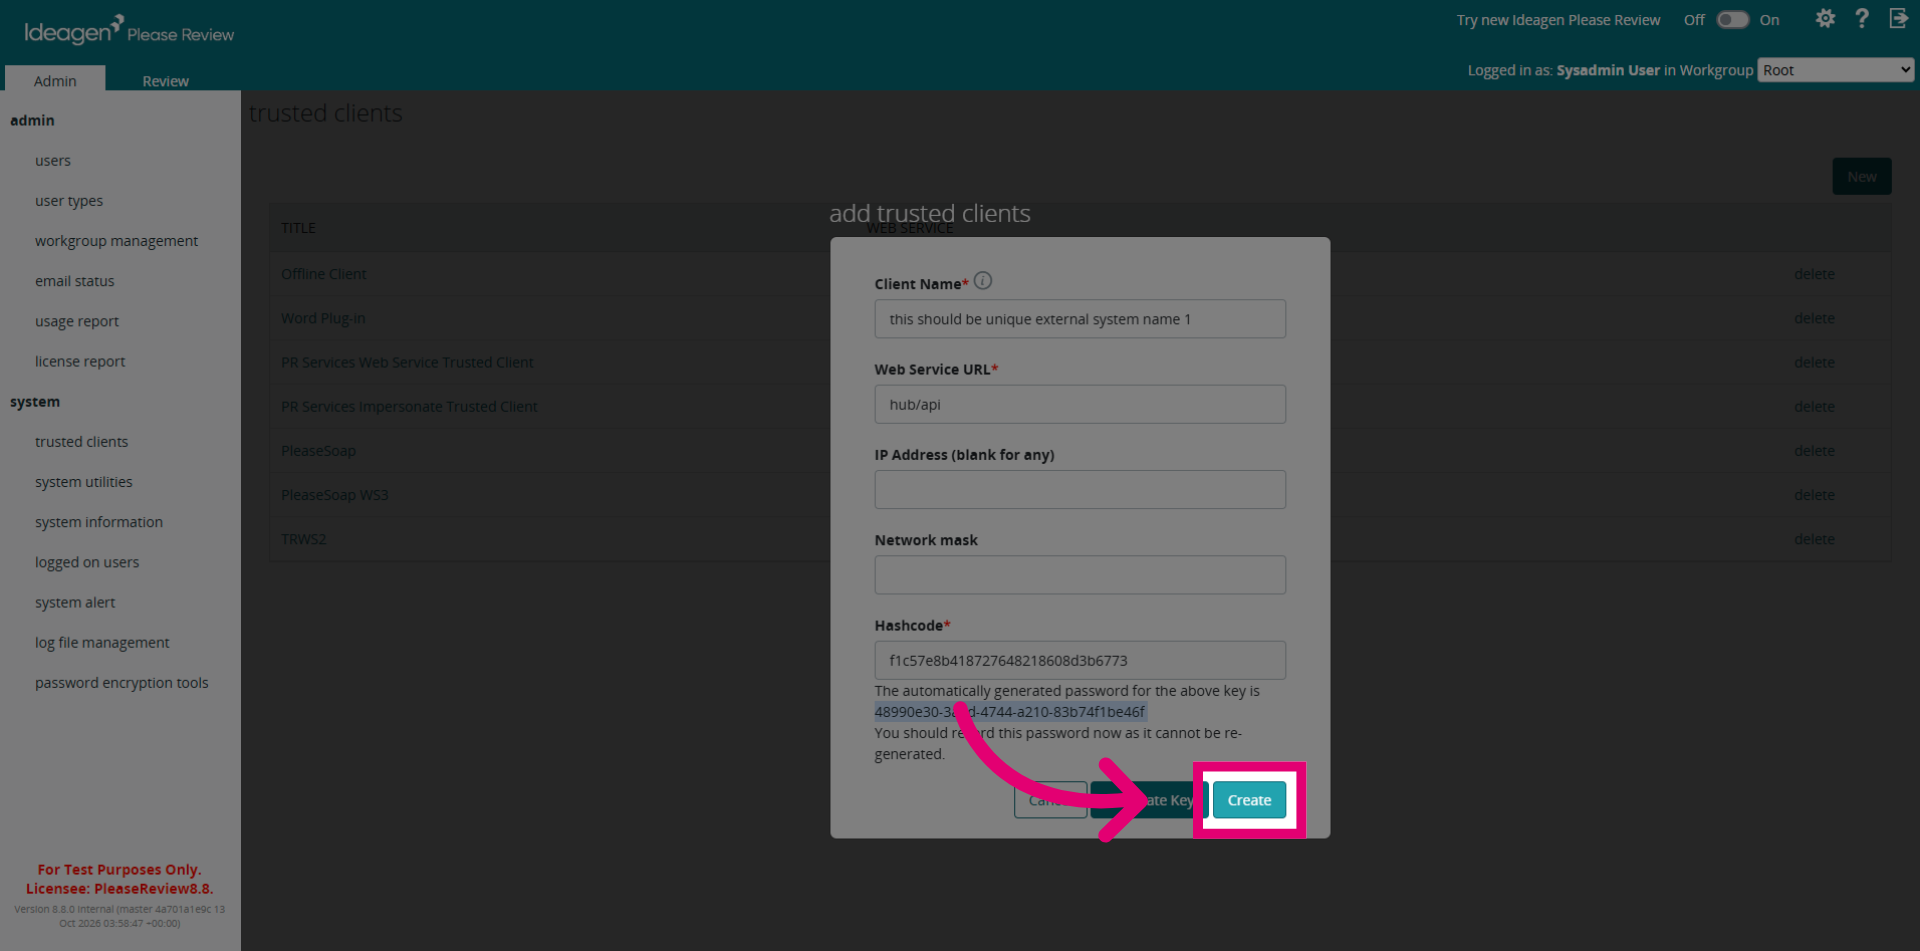Click the generated password text 48990e30
1920x951 pixels.
(1009, 712)
